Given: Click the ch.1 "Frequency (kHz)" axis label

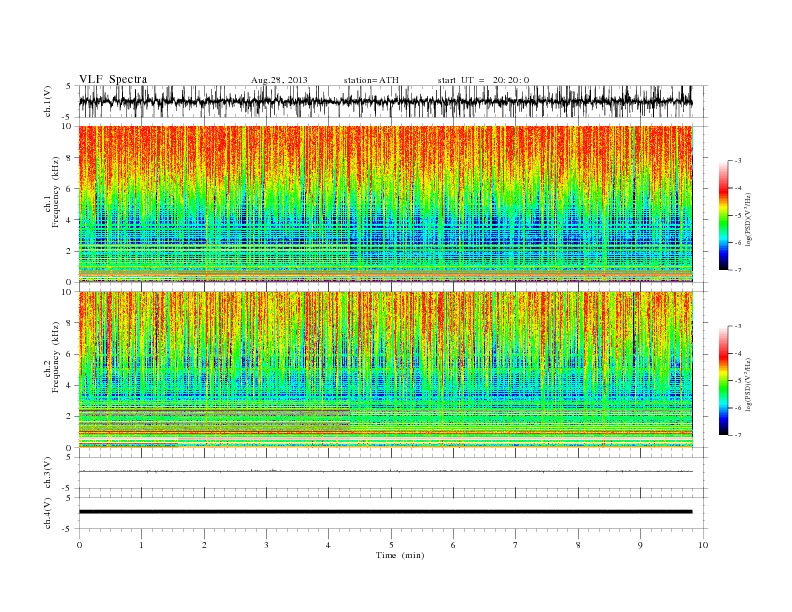Looking at the screenshot, I should coord(55,193).
